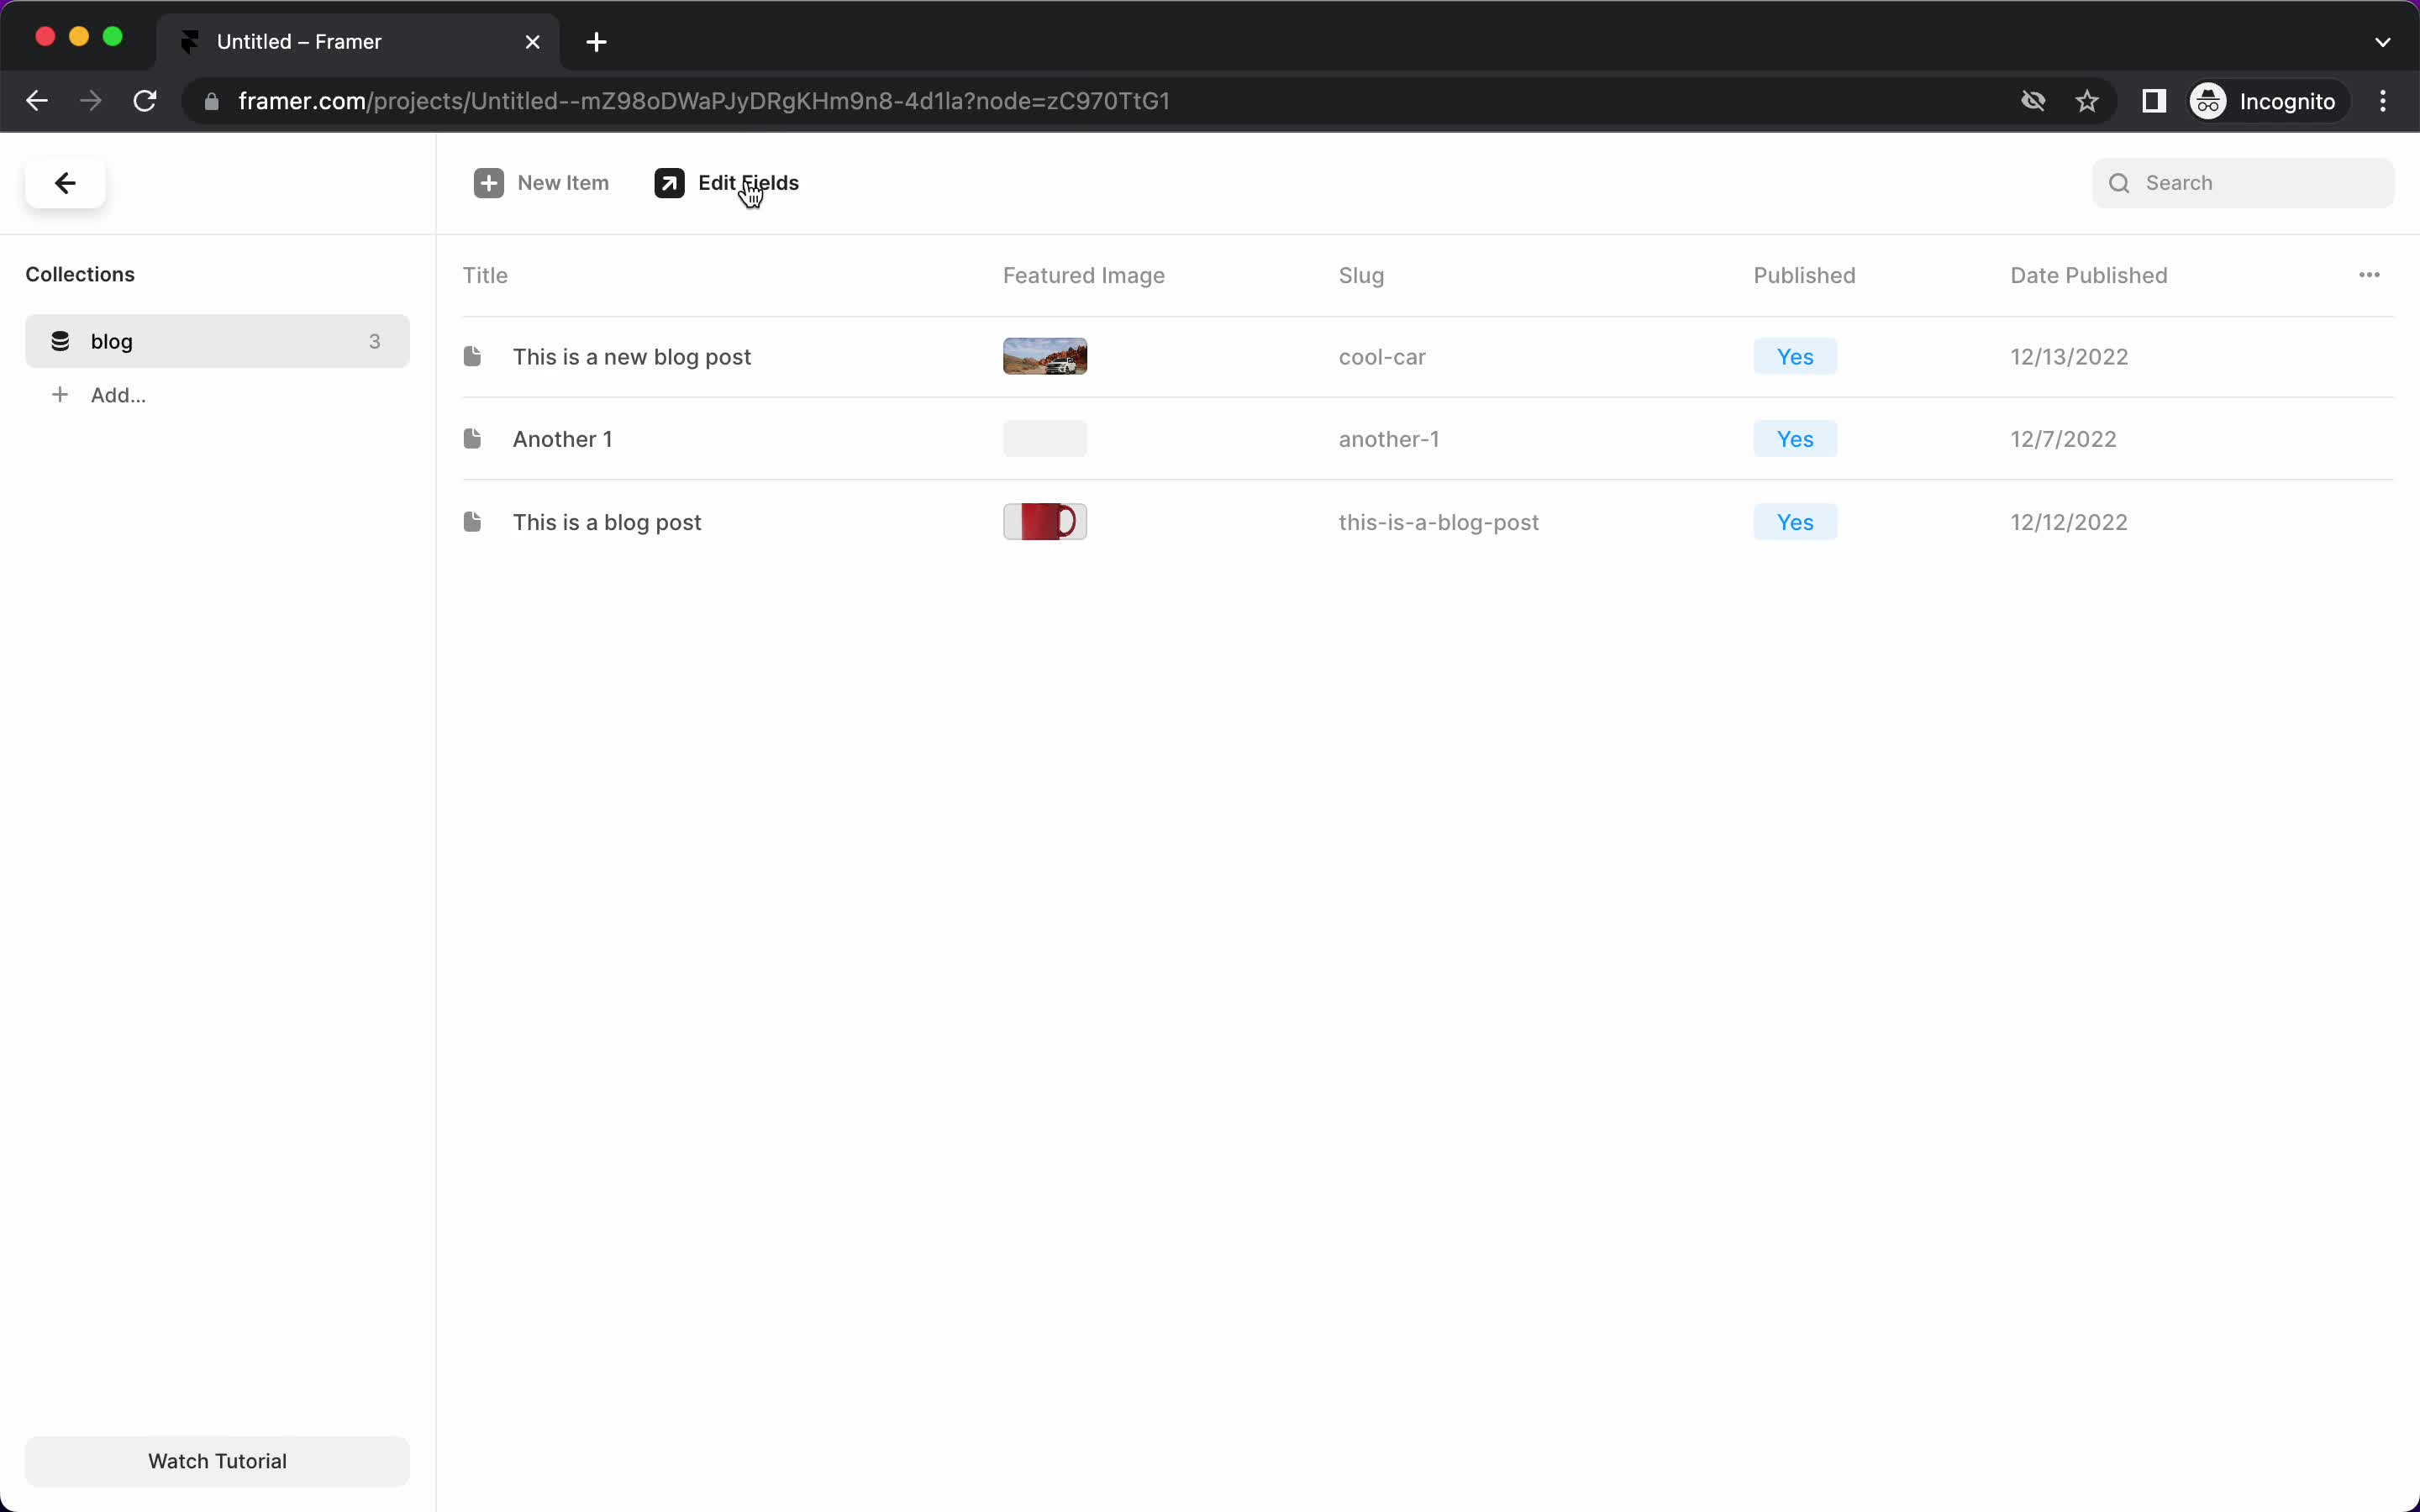This screenshot has height=1512, width=2420.
Task: Click New Item button to add entry
Action: [542, 183]
